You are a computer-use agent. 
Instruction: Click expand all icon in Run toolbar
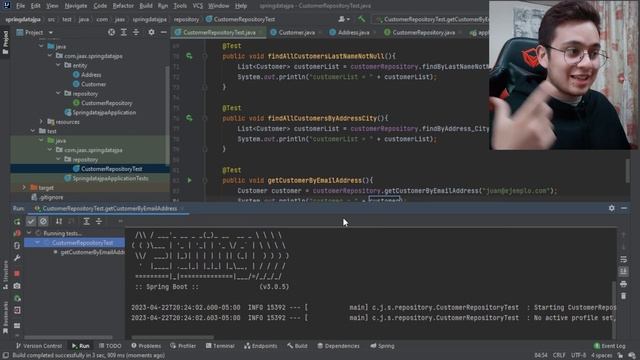pos(86,221)
